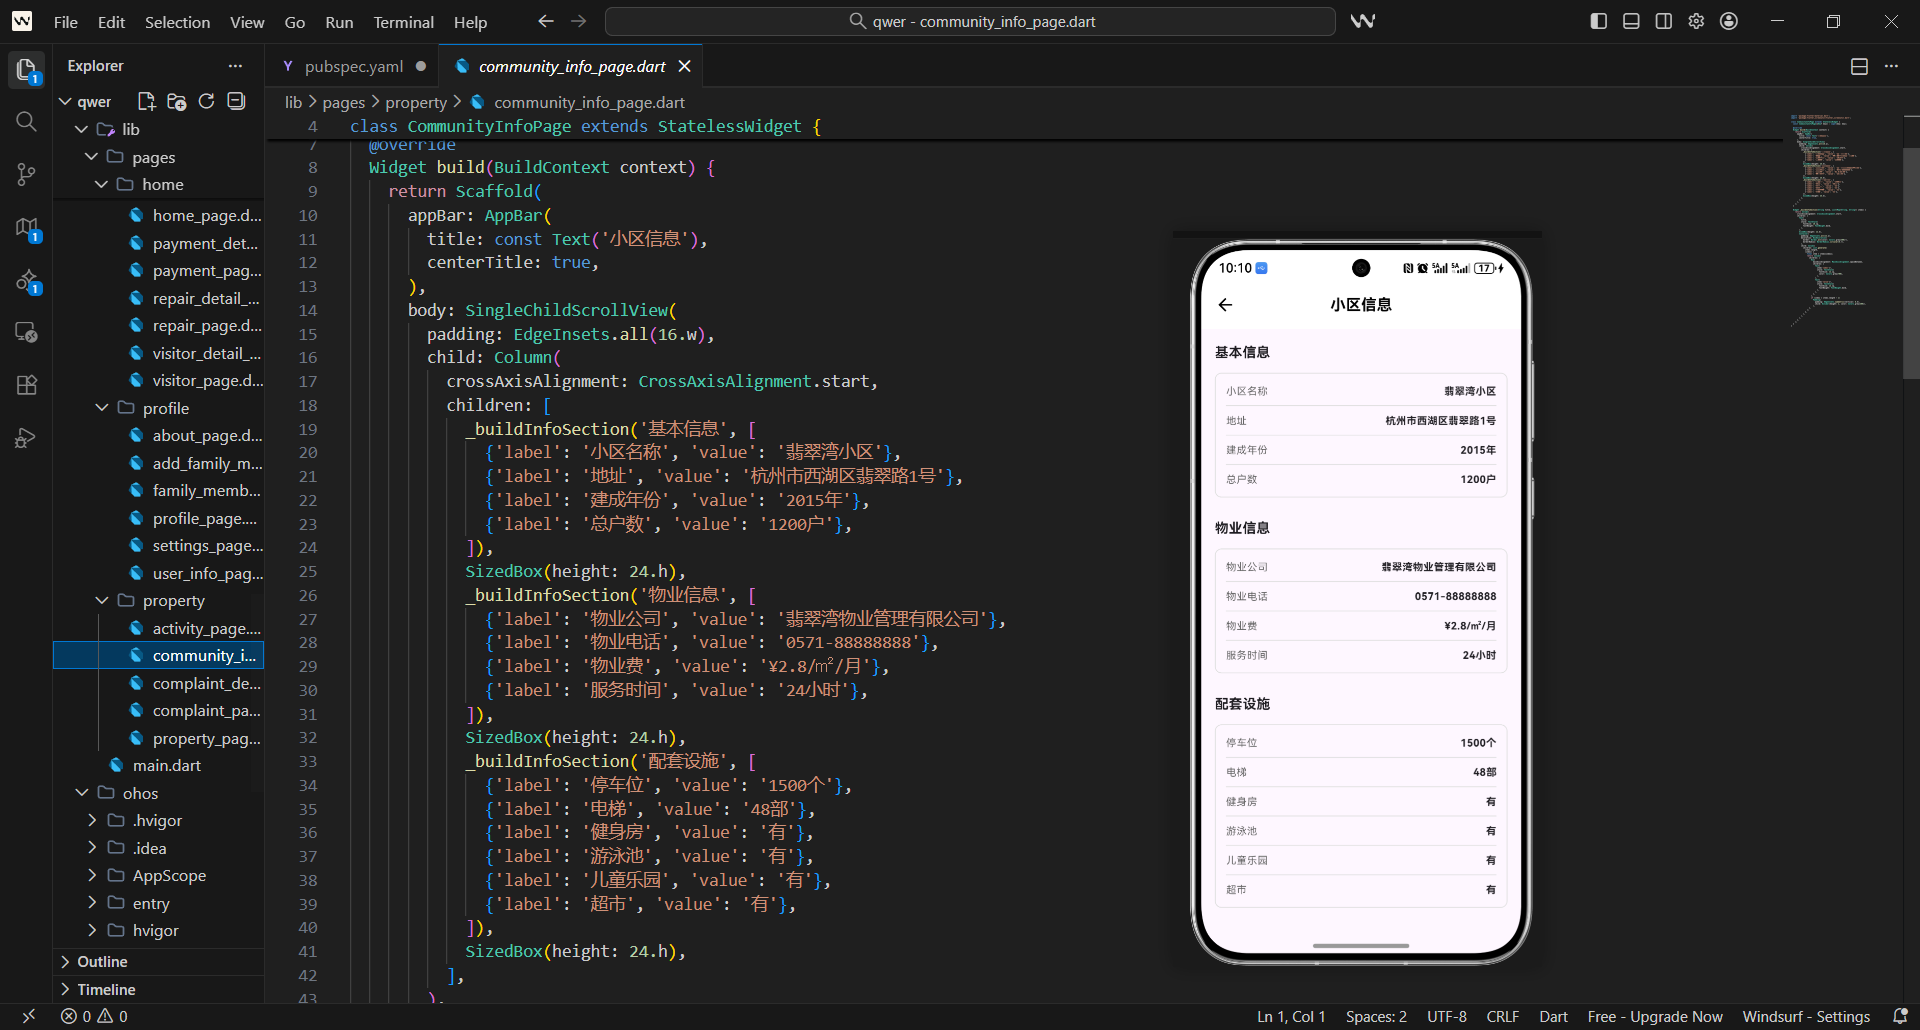Click the New File icon in Explorer
The image size is (1920, 1030).
pos(146,101)
